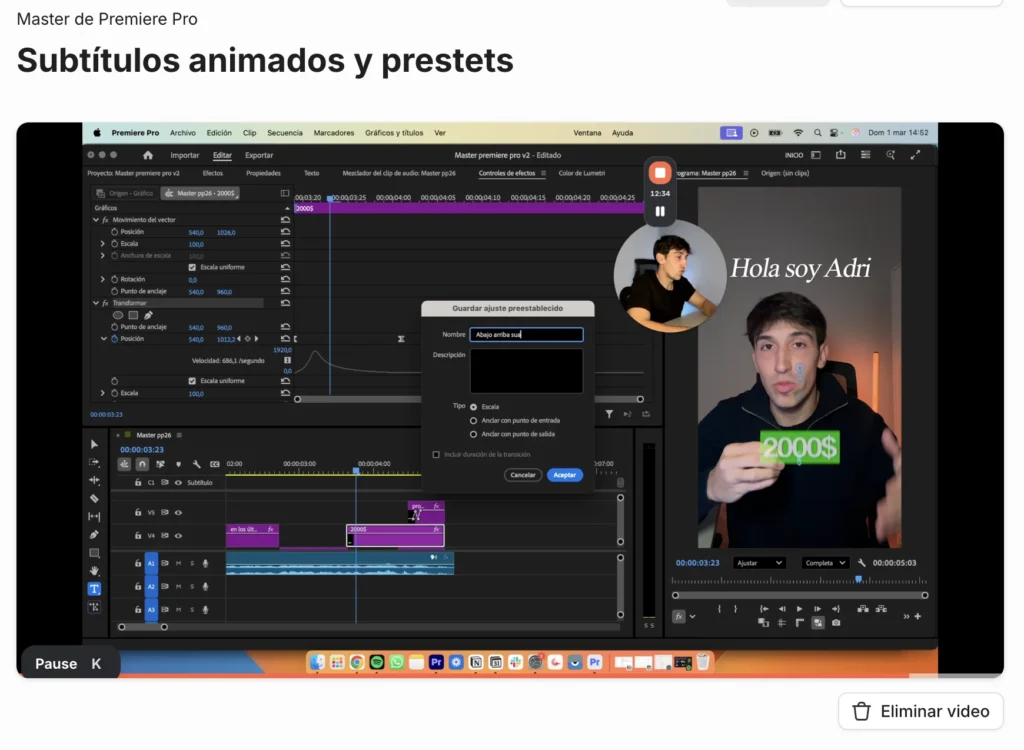Screen dimensions: 1024x750
Task: Open the timeline wrench settings icon
Action: click(x=197, y=464)
